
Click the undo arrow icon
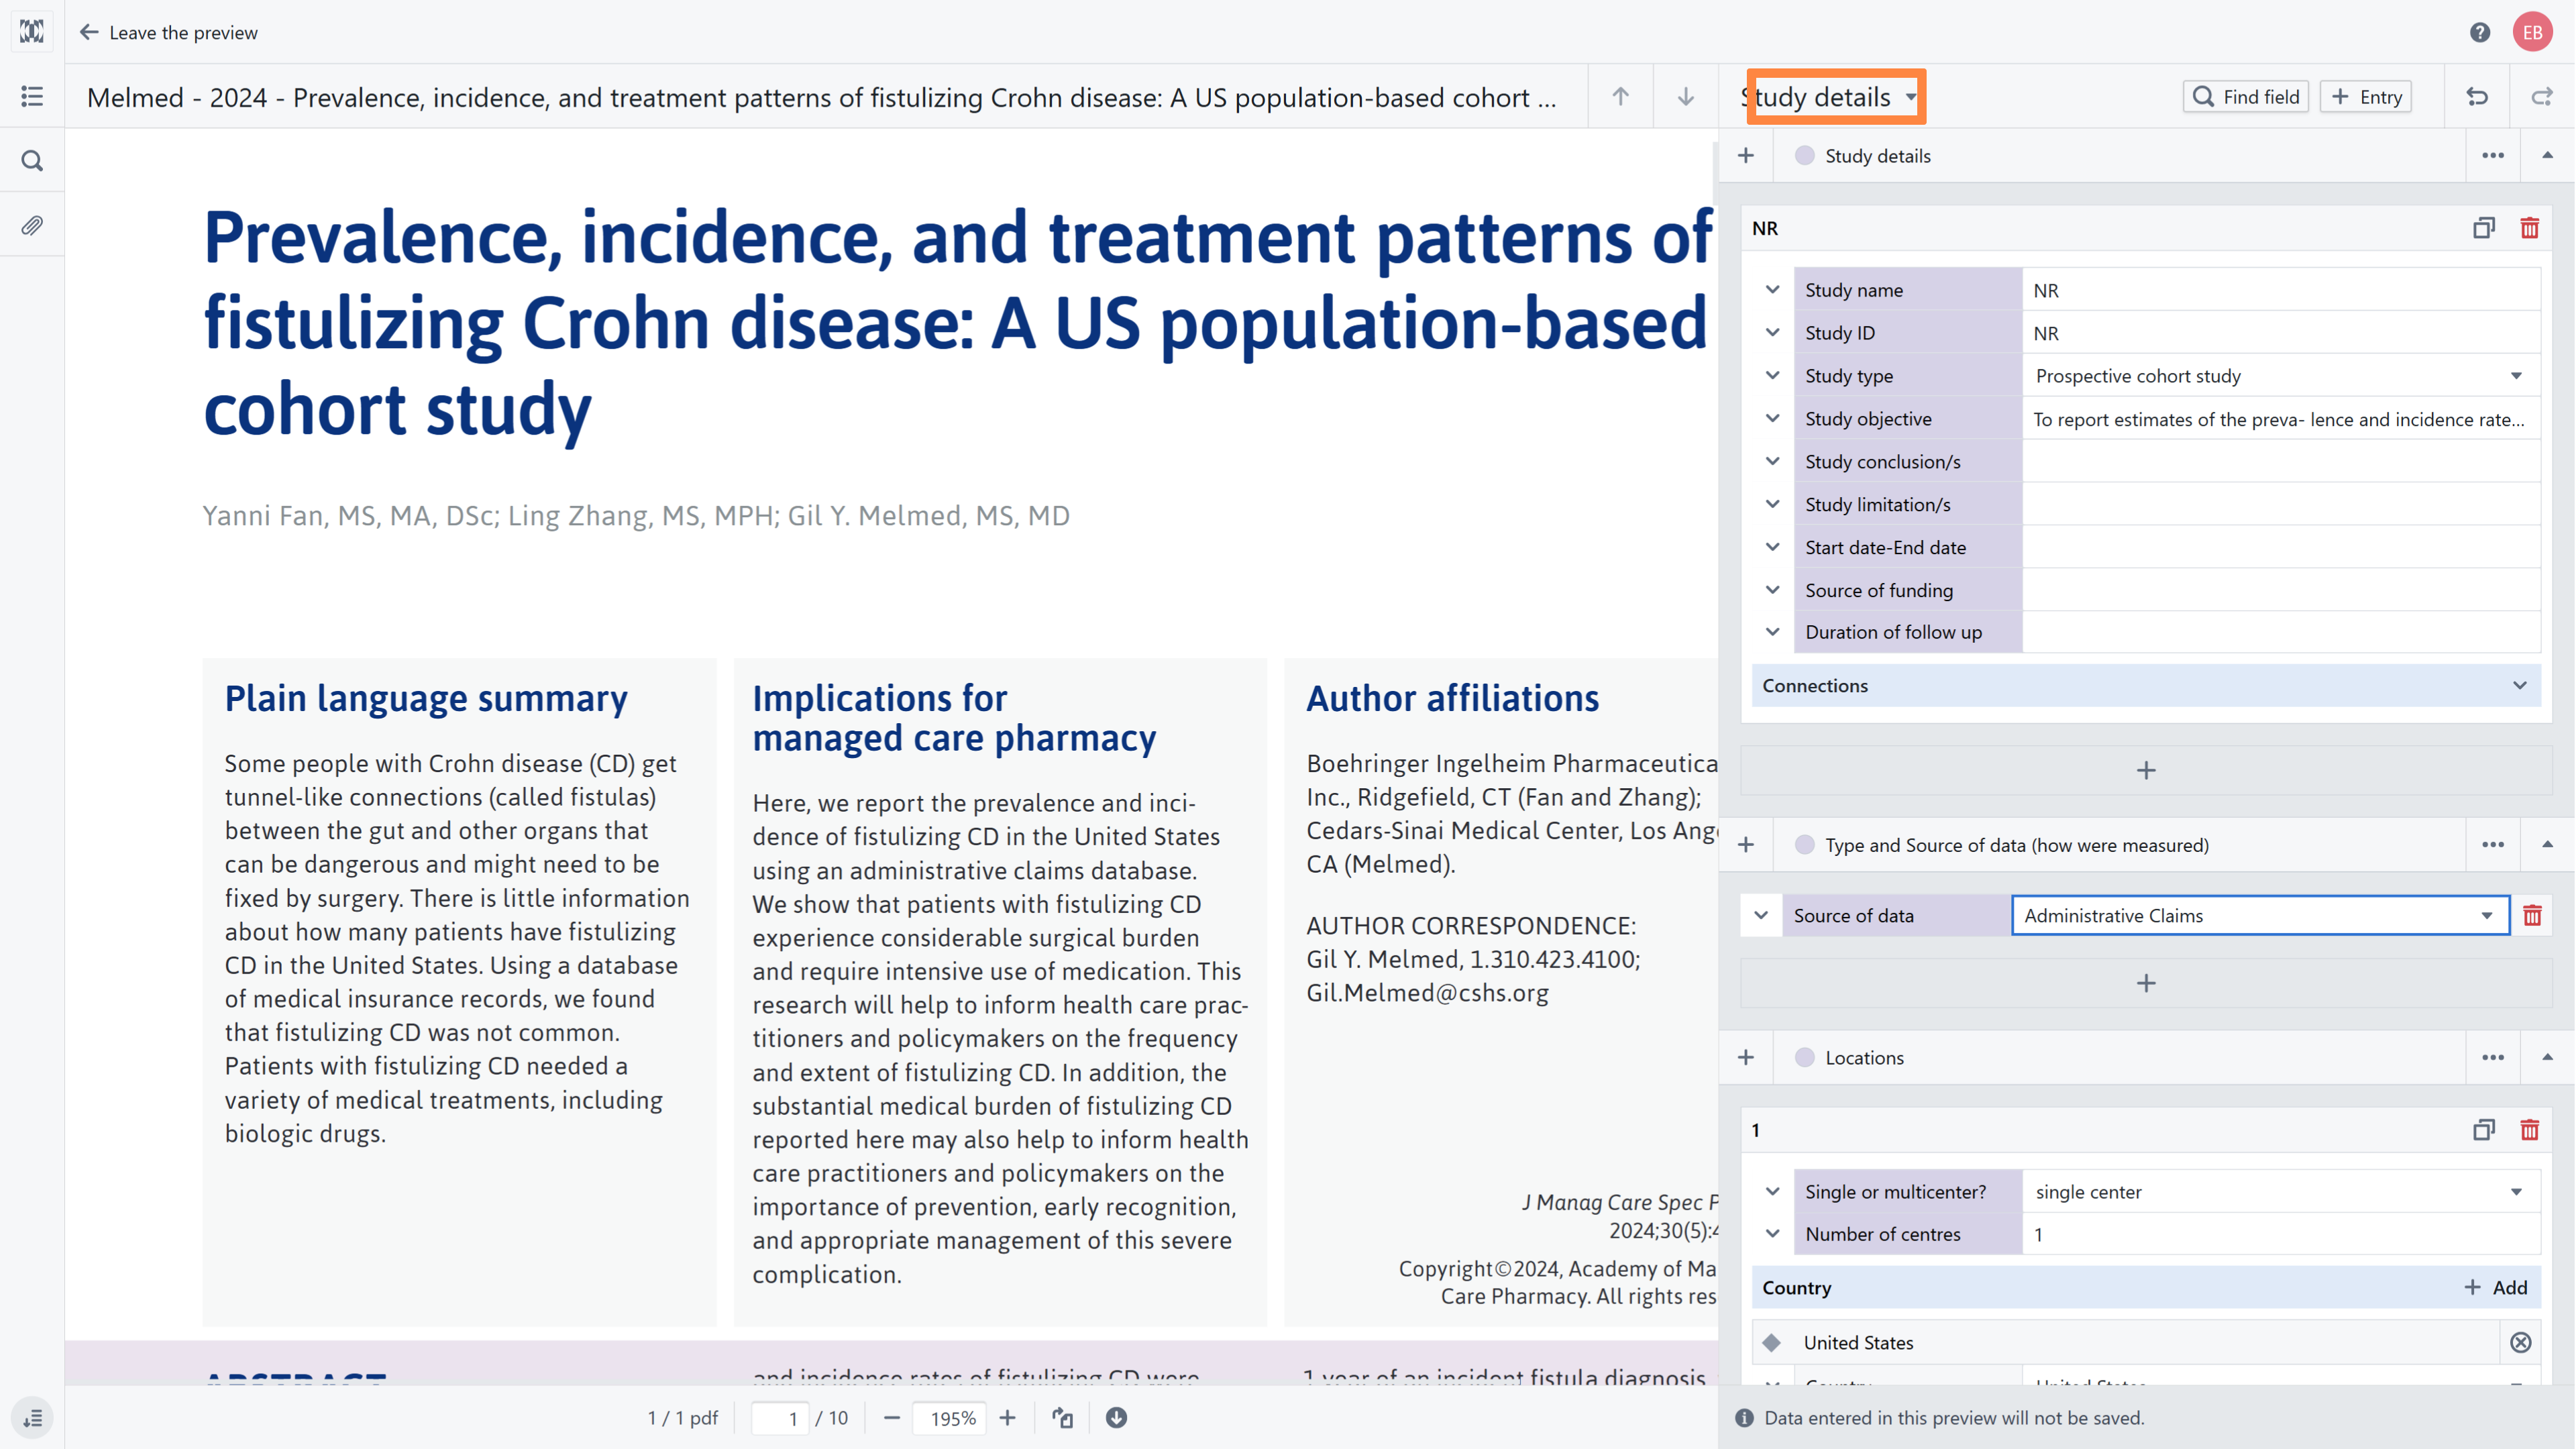pyautogui.click(x=2477, y=96)
